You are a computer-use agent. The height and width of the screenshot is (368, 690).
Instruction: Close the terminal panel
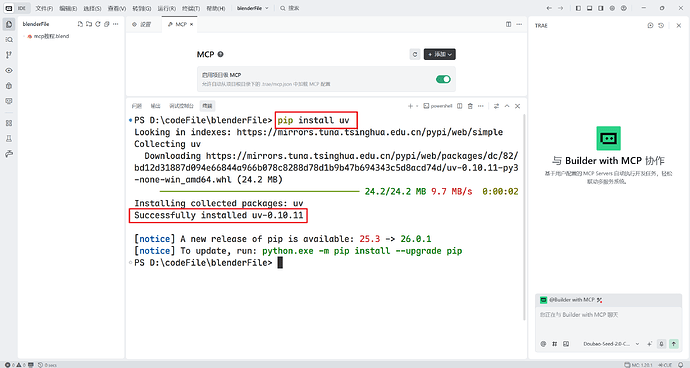[518, 106]
